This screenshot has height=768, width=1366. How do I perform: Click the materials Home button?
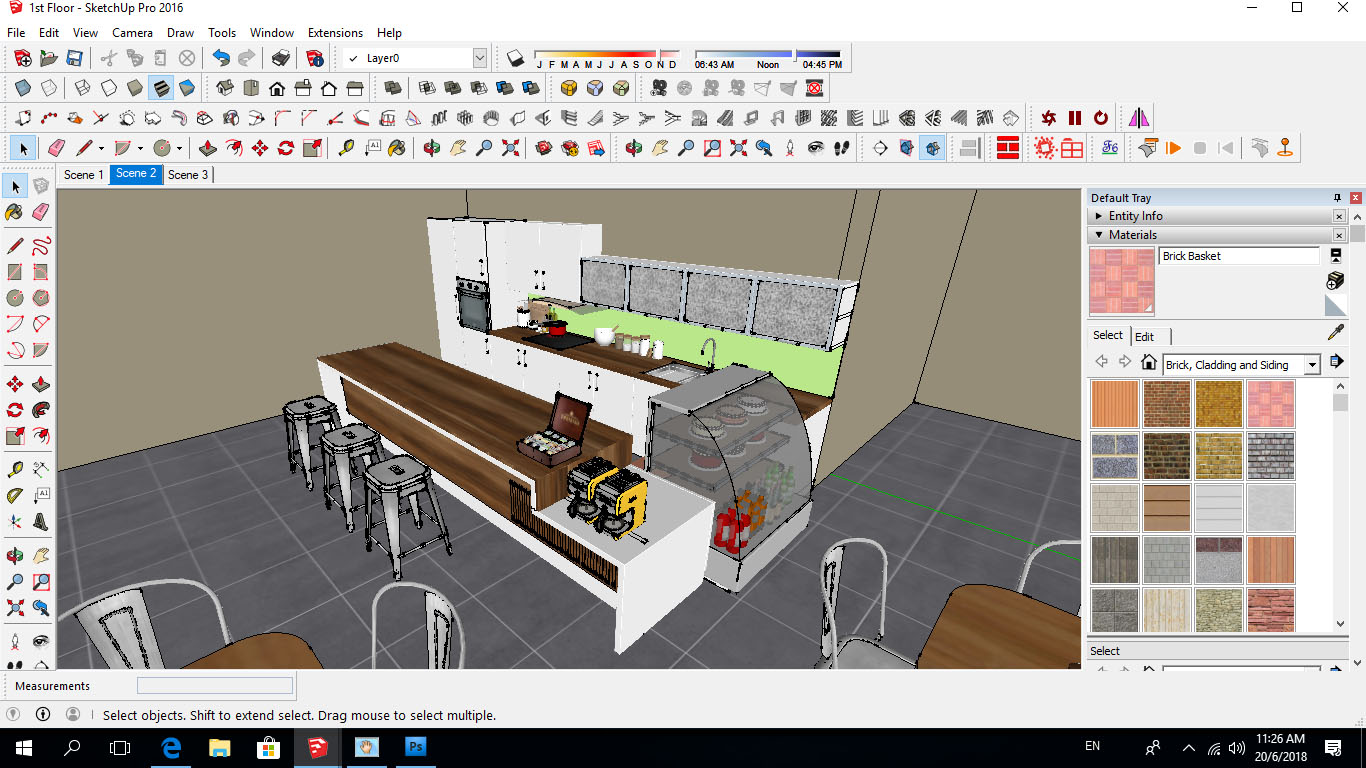click(1149, 362)
